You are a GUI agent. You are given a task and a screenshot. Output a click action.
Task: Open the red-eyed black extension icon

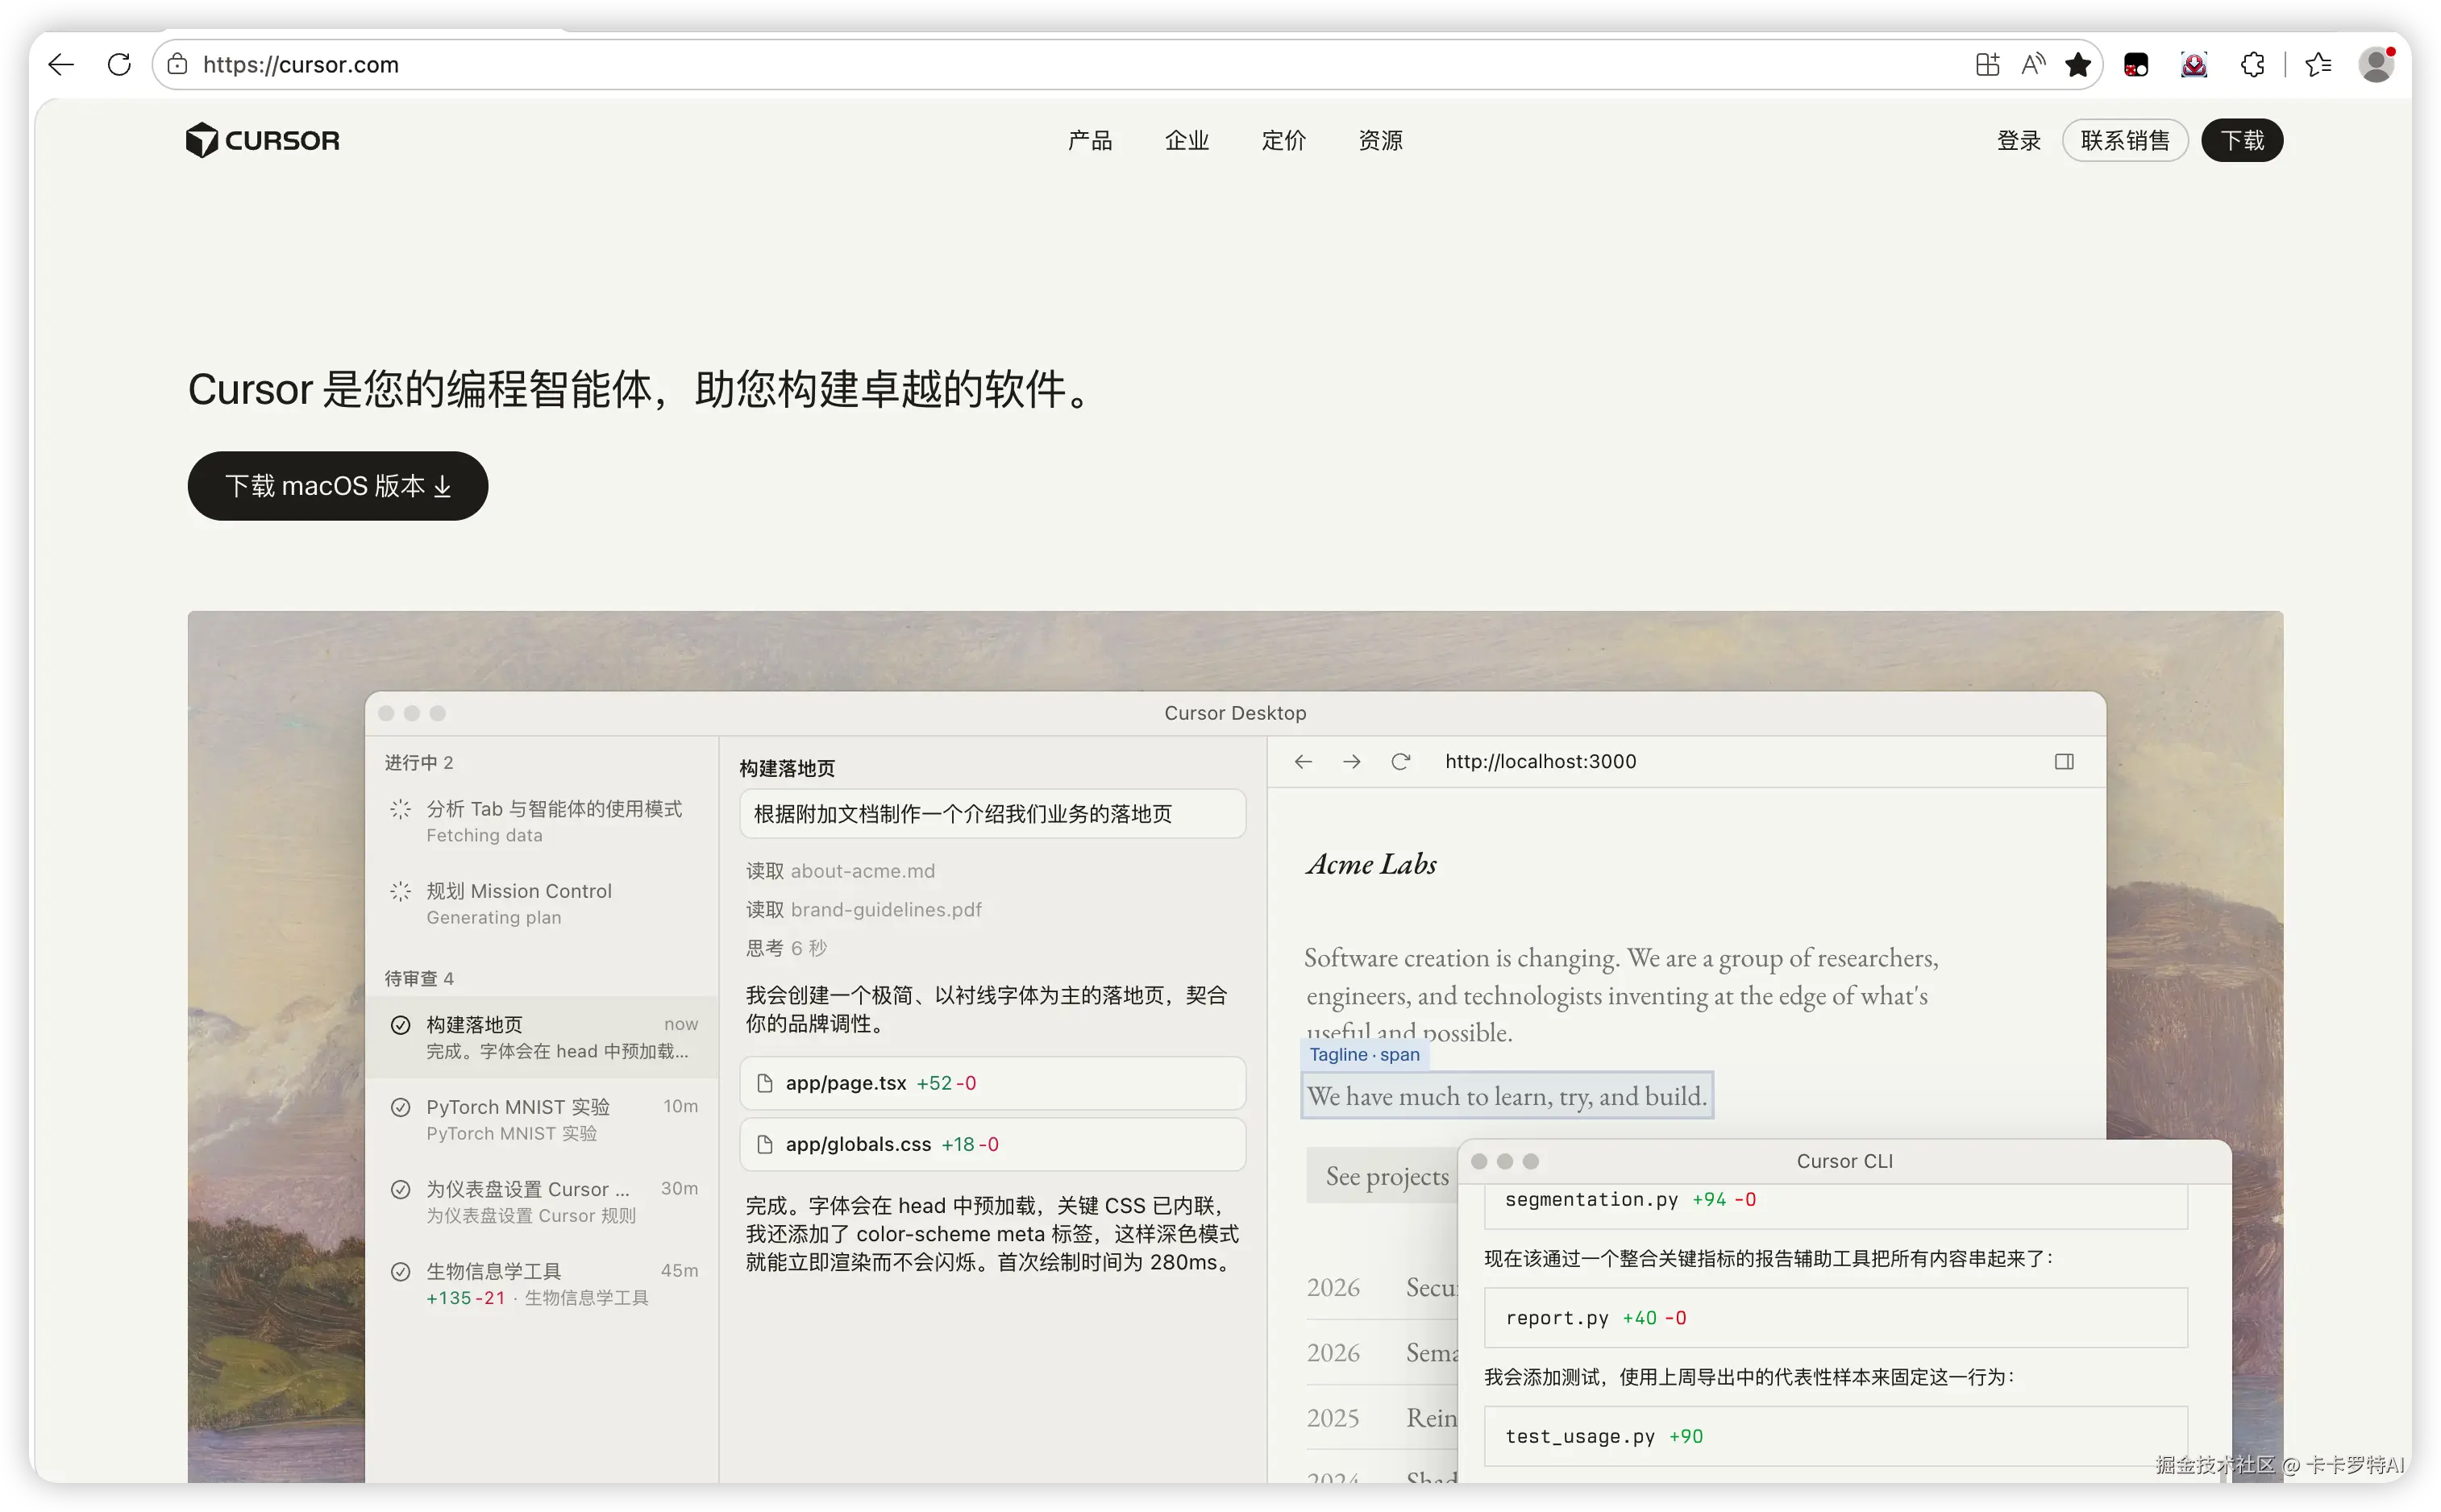2136,65
